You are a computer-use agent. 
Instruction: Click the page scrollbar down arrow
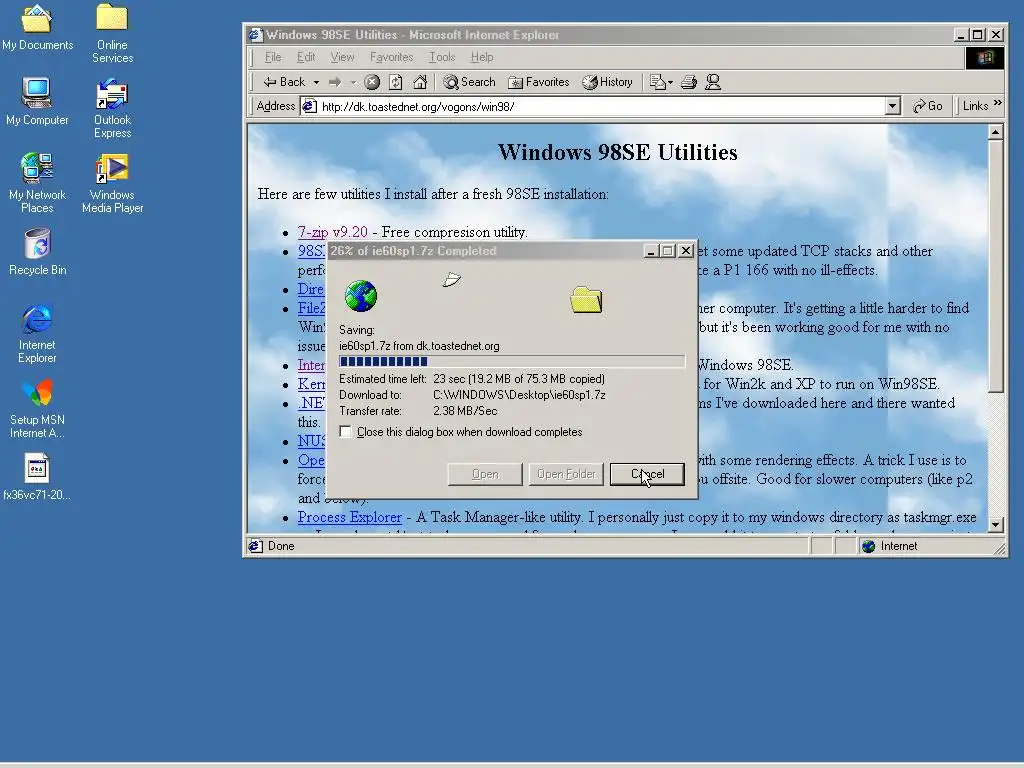coord(995,524)
